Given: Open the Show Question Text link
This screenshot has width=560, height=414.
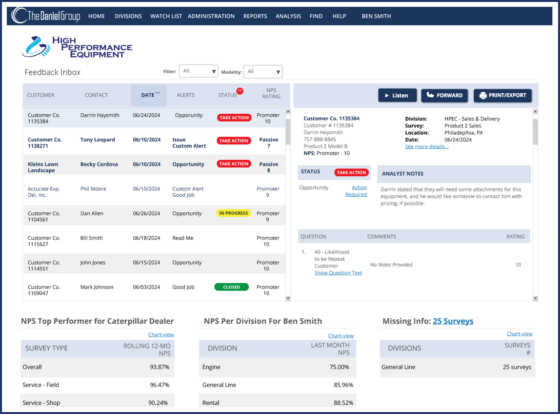Looking at the screenshot, I should [338, 273].
